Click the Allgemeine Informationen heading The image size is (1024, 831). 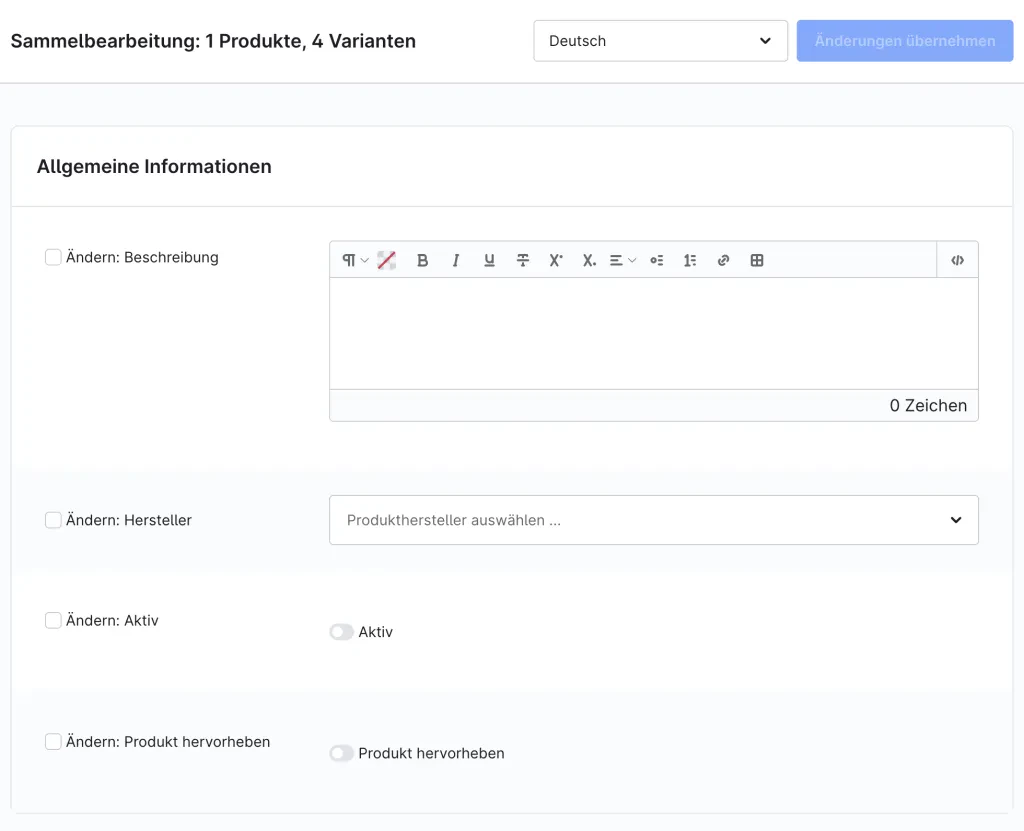(x=154, y=167)
